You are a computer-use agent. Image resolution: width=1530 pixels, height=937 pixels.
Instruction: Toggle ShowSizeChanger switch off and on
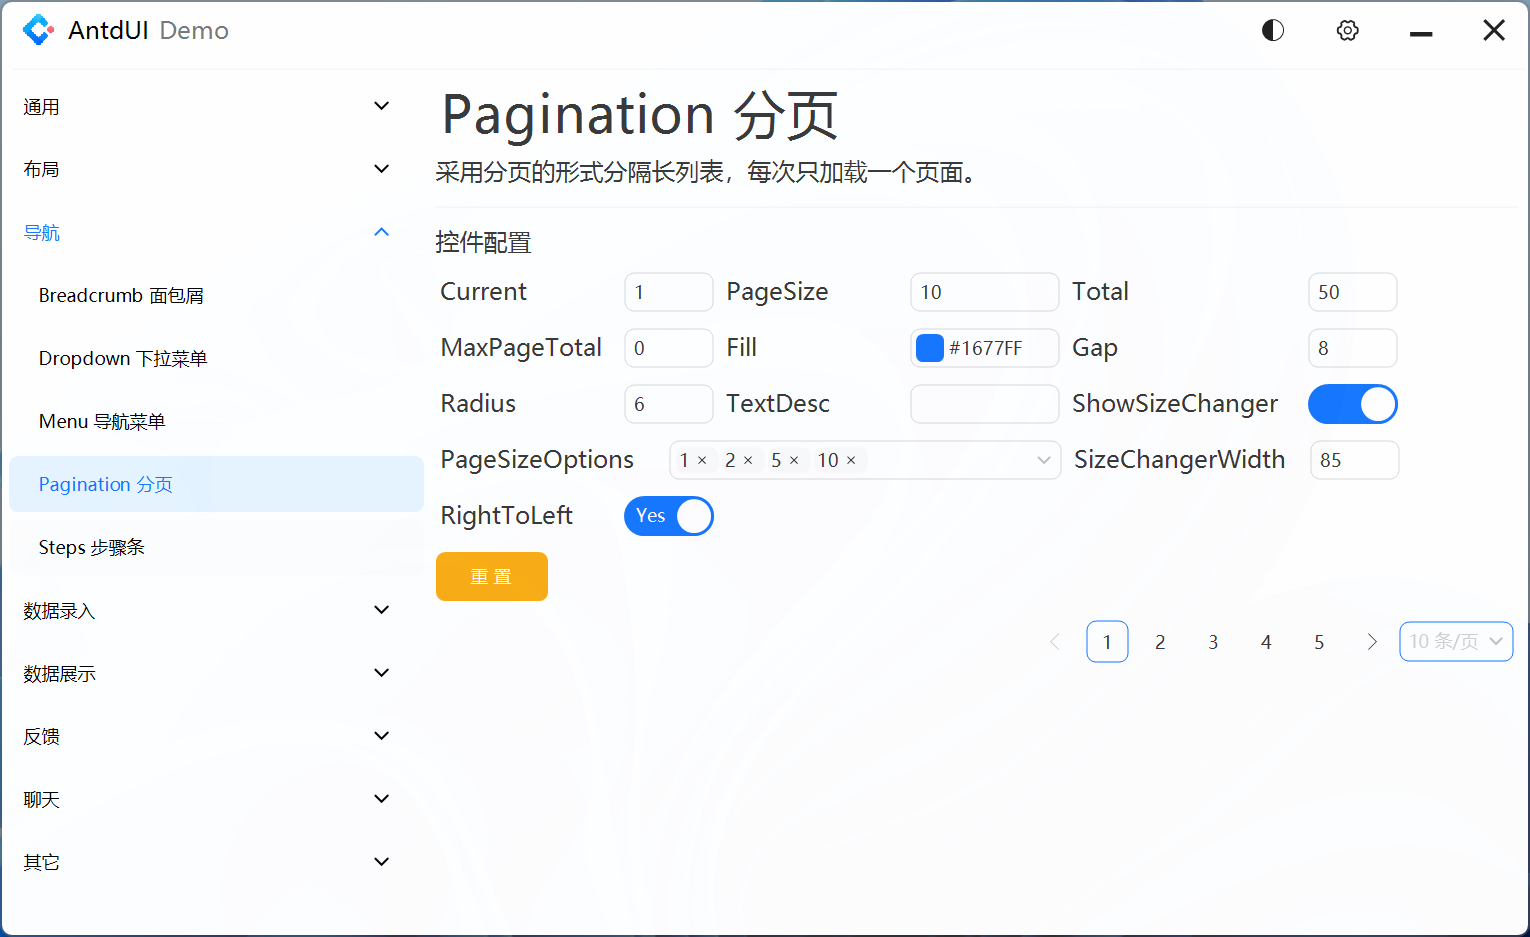pos(1353,404)
